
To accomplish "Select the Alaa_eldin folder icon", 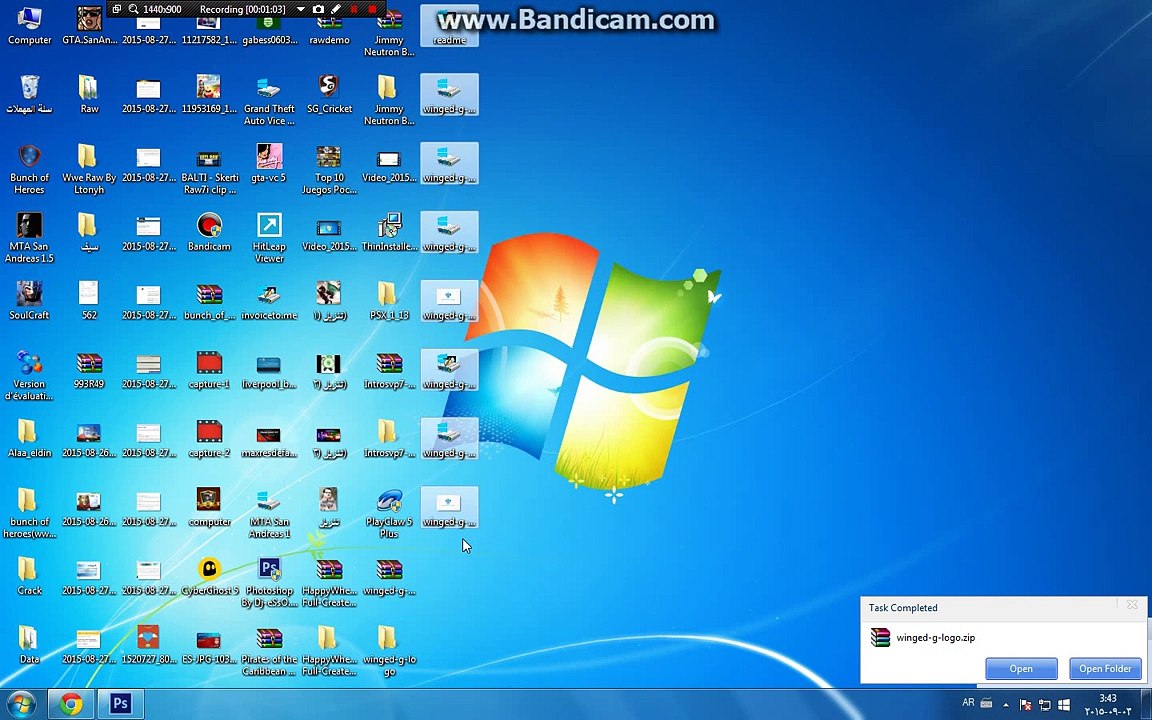I will [x=29, y=439].
